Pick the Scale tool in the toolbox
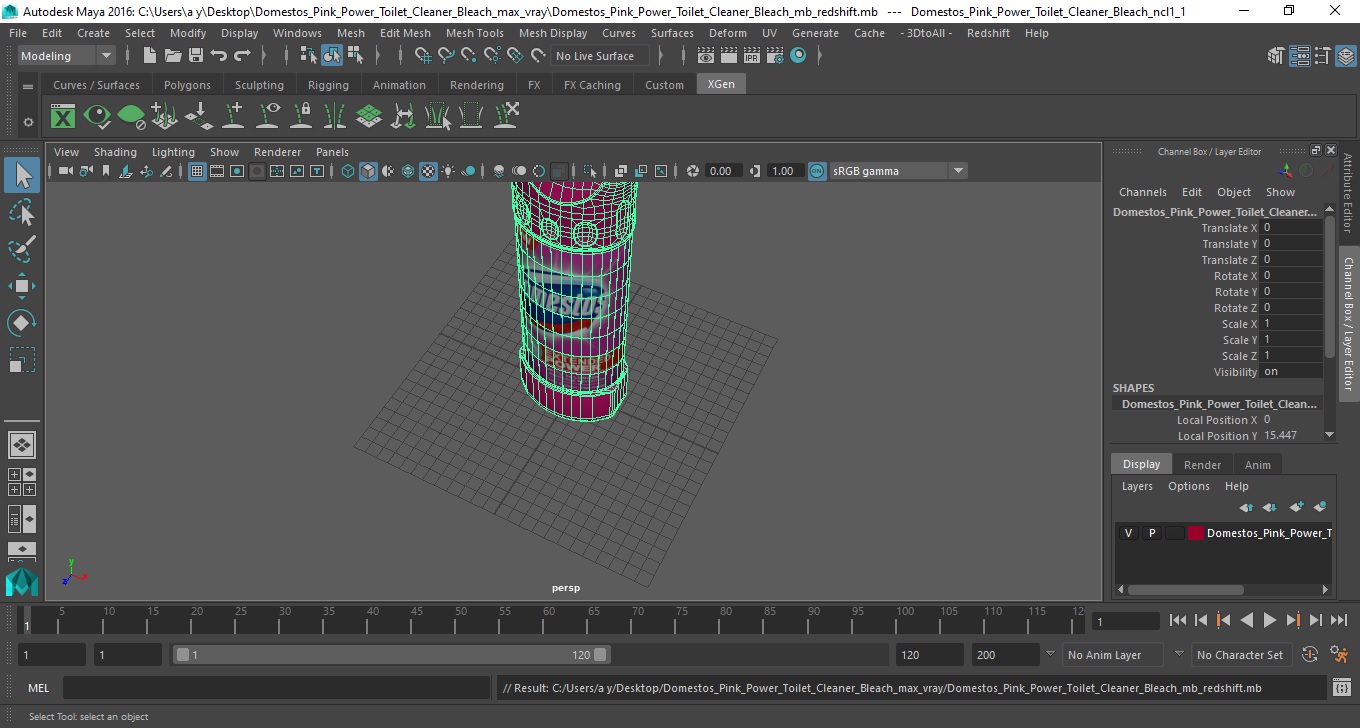 (x=22, y=360)
